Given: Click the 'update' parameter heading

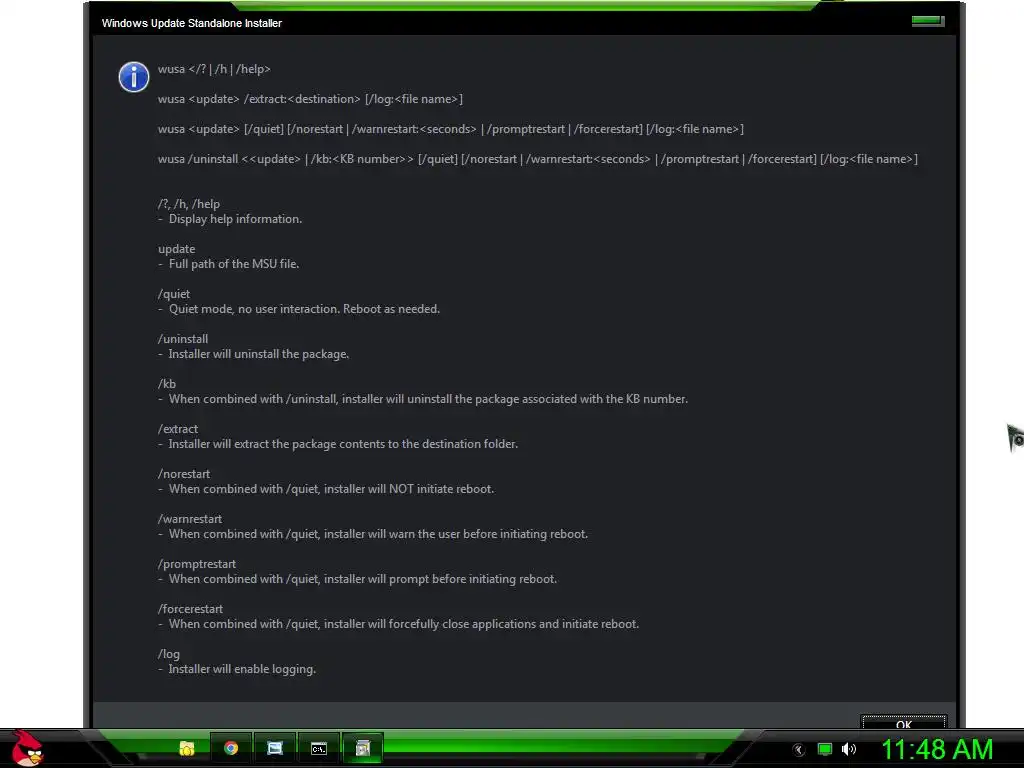Looking at the screenshot, I should click(x=176, y=249).
